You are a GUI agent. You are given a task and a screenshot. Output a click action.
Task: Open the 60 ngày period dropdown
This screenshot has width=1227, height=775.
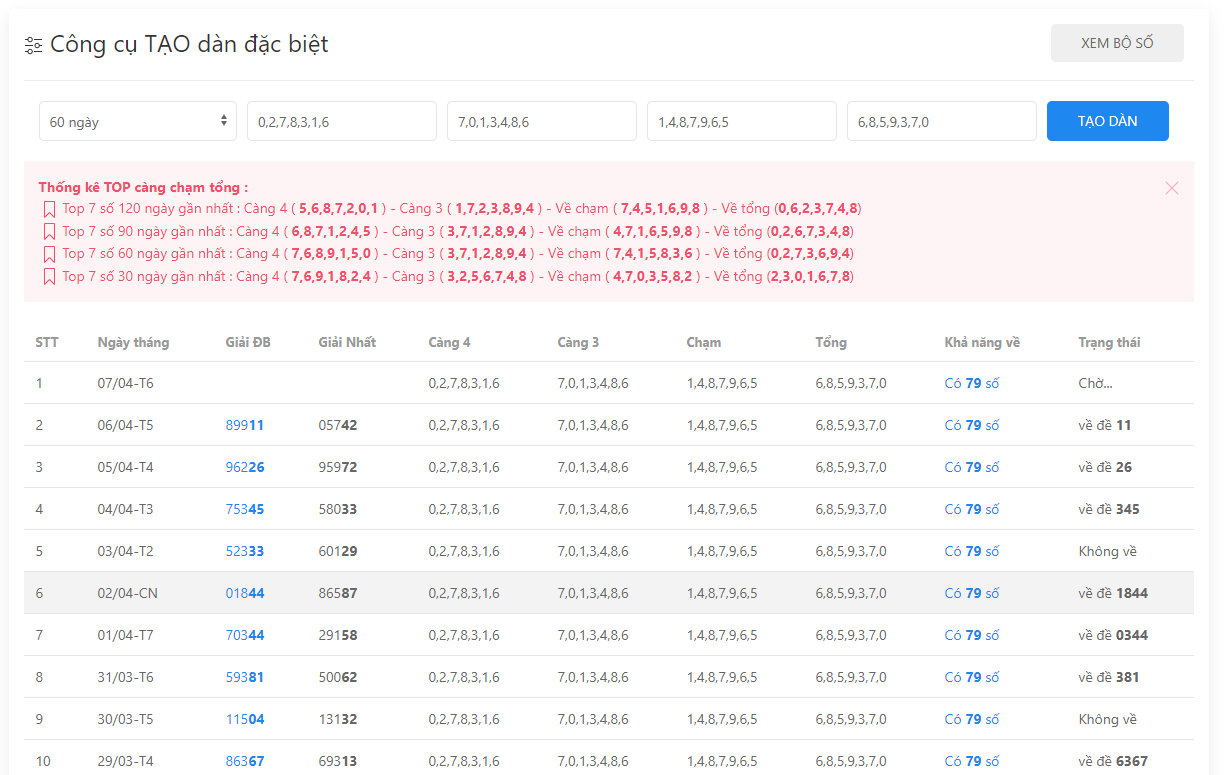point(138,121)
